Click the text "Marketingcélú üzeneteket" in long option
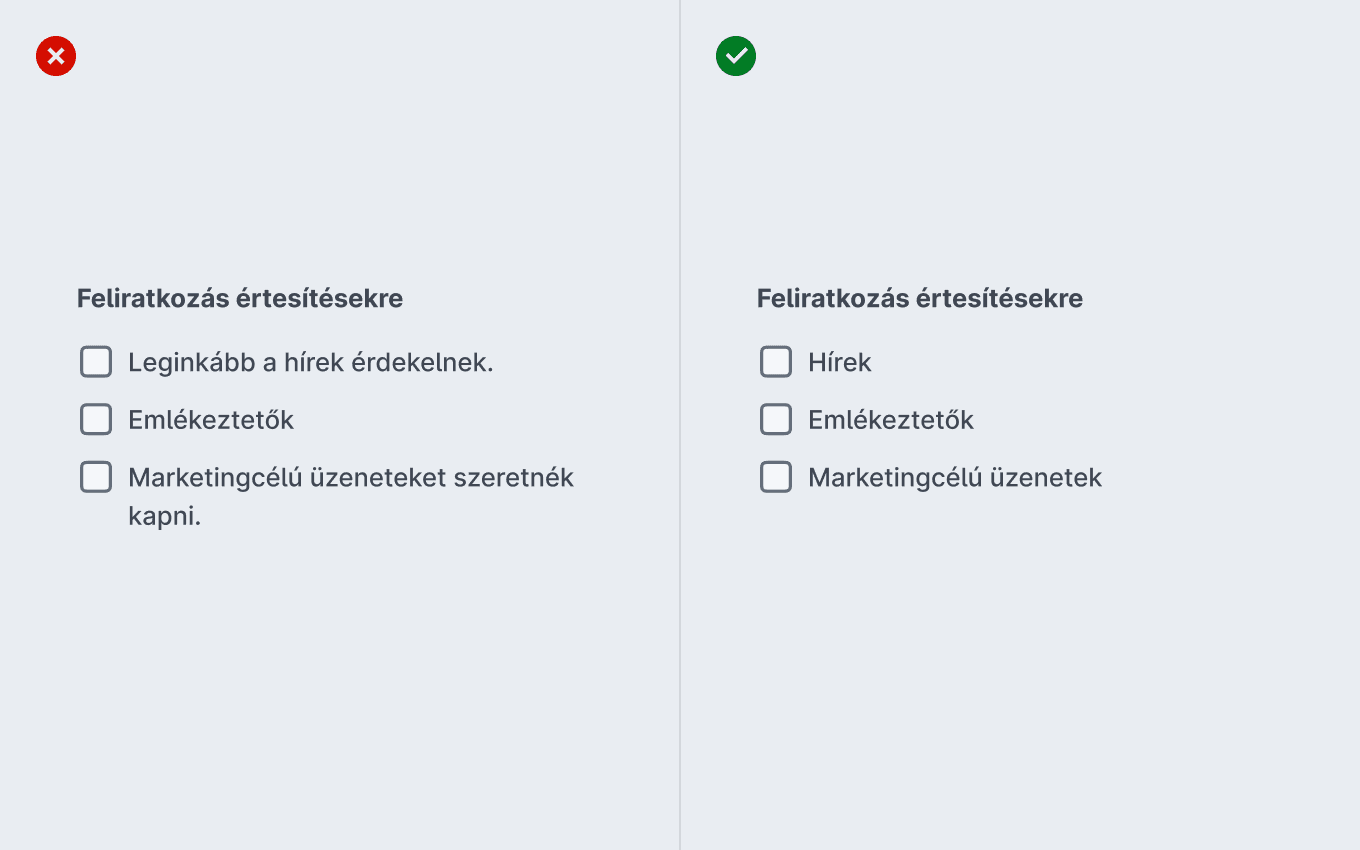The width and height of the screenshot is (1360, 850). coord(287,478)
